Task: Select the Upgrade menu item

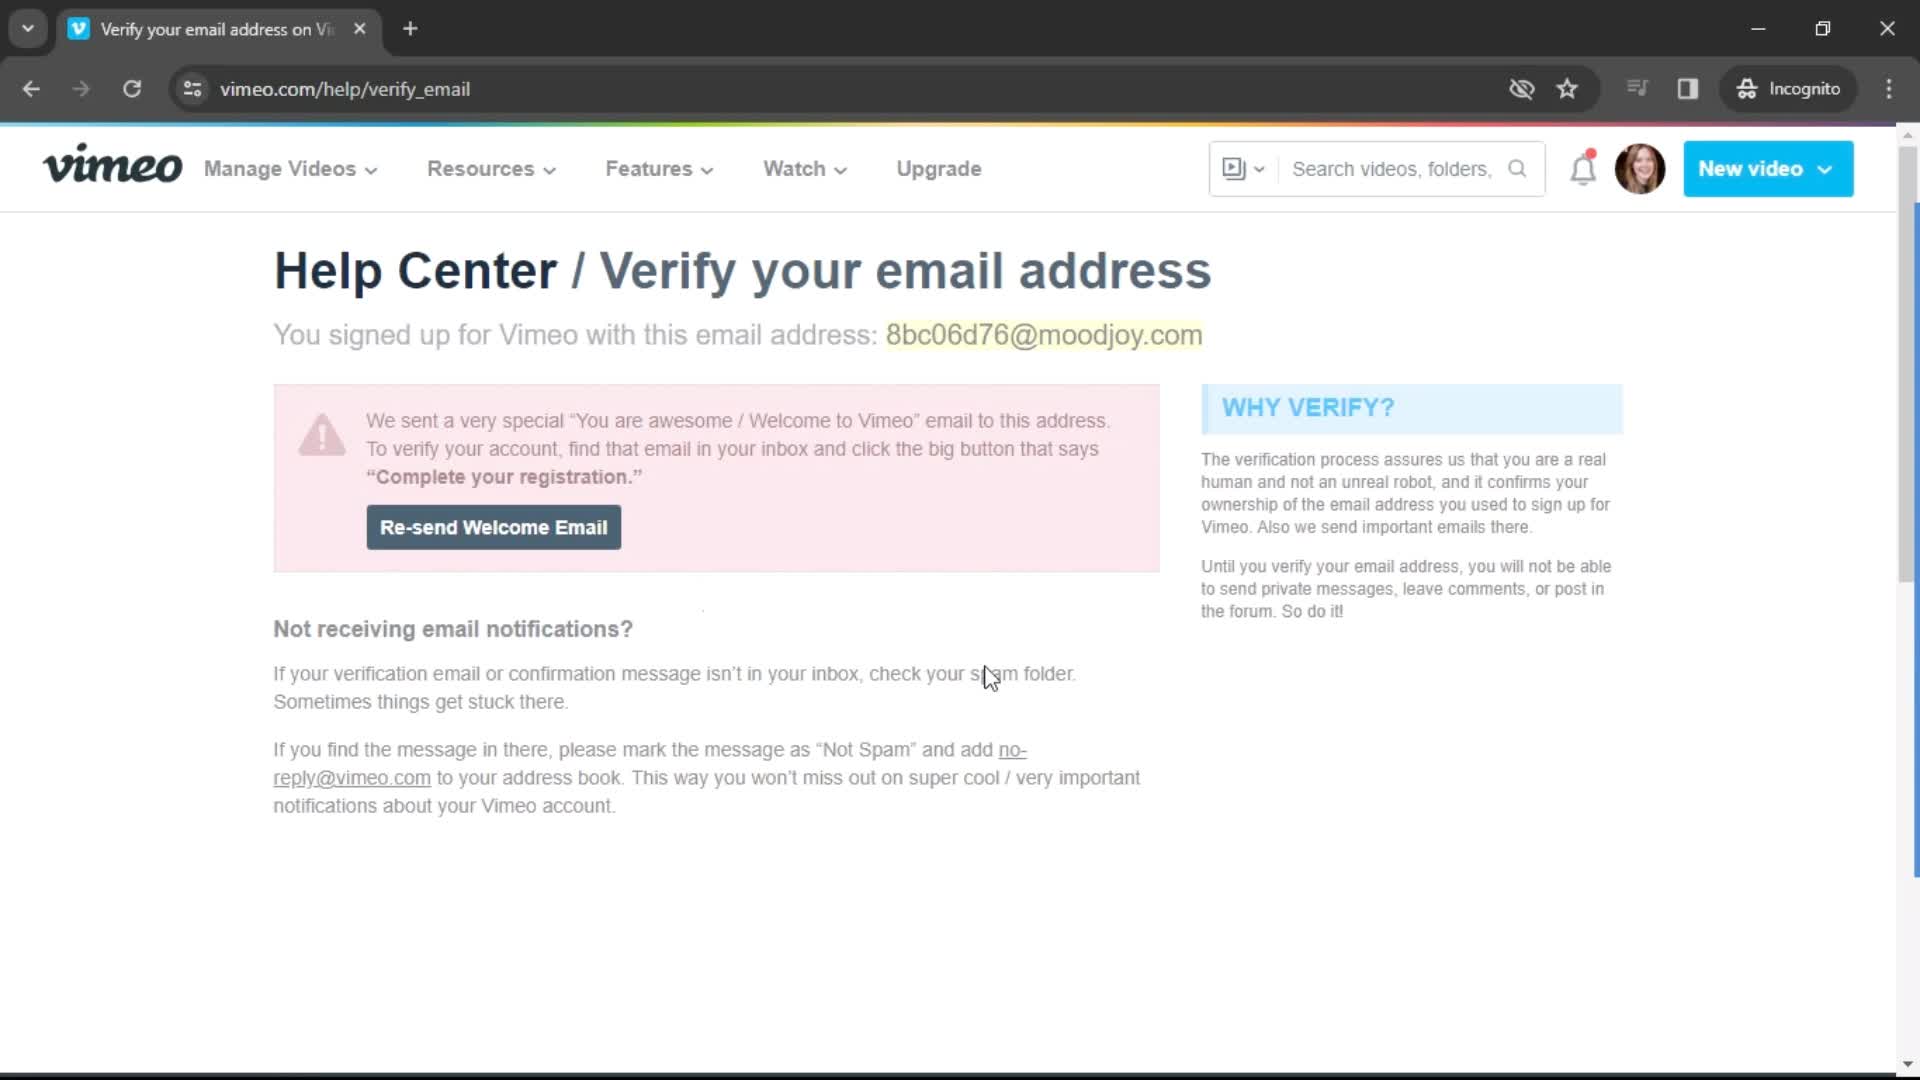Action: click(x=938, y=169)
